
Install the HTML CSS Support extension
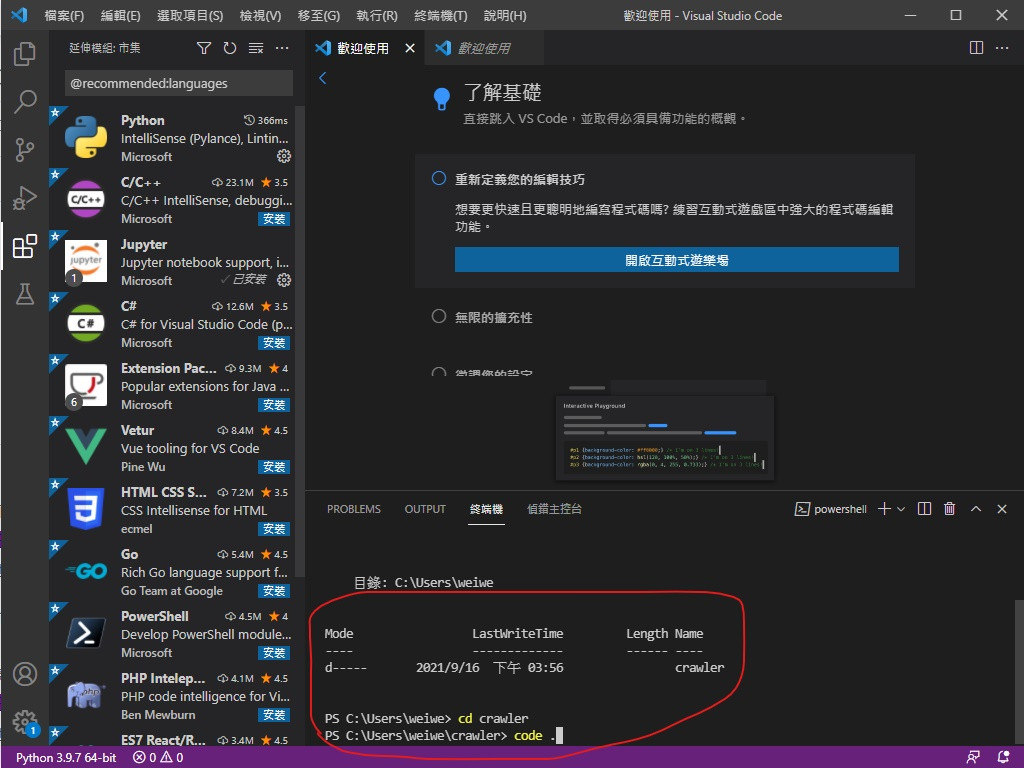[x=274, y=529]
